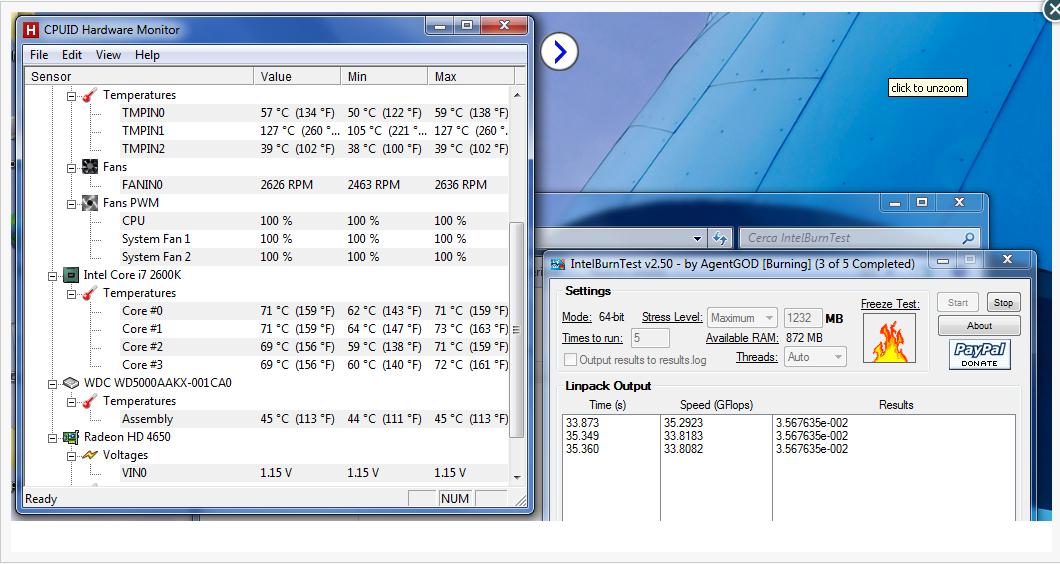Click the fan icon next to Fans PWM
The height and width of the screenshot is (564, 1060).
(x=90, y=202)
